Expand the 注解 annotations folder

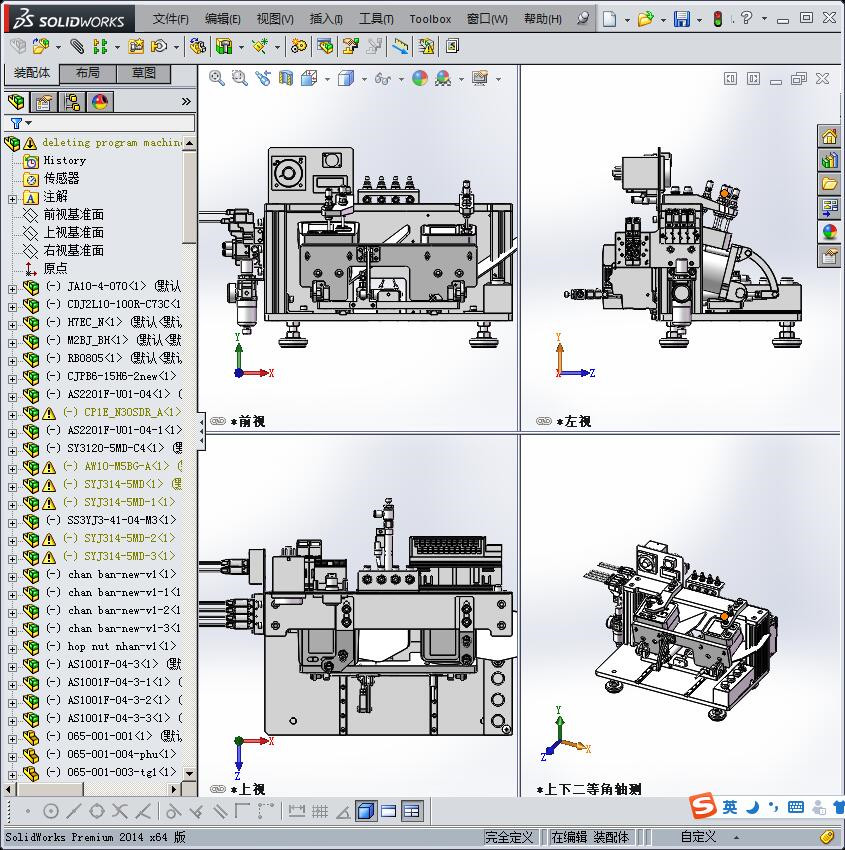point(12,197)
